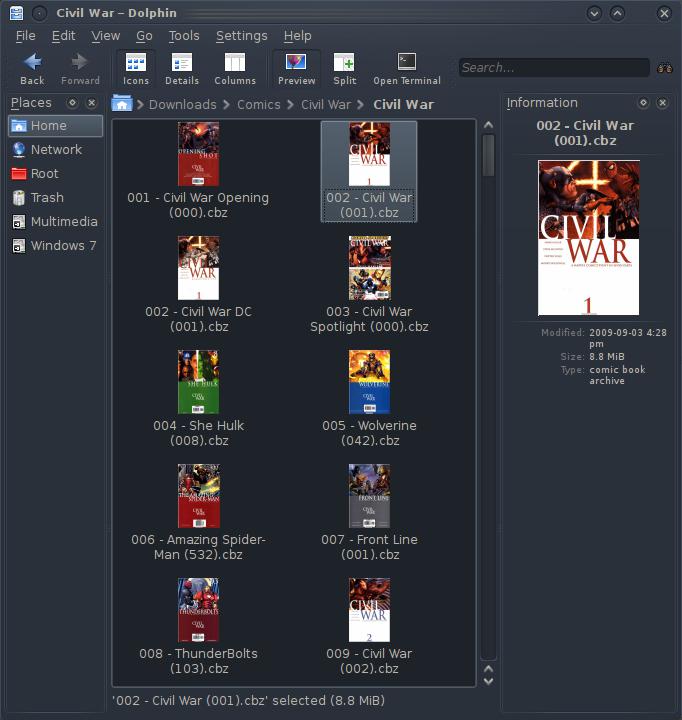Viewport: 682px width, 720px height.
Task: Select Network in Places panel
Action: coord(56,150)
